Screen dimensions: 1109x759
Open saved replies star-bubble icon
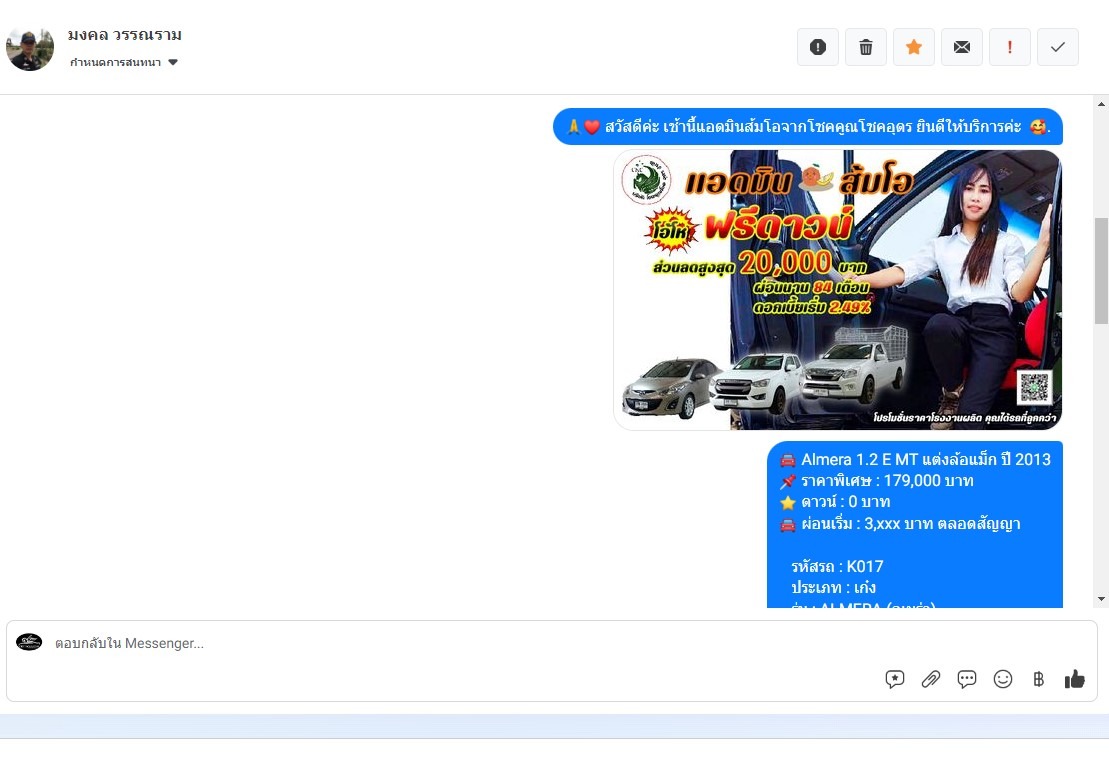pyautogui.click(x=895, y=679)
